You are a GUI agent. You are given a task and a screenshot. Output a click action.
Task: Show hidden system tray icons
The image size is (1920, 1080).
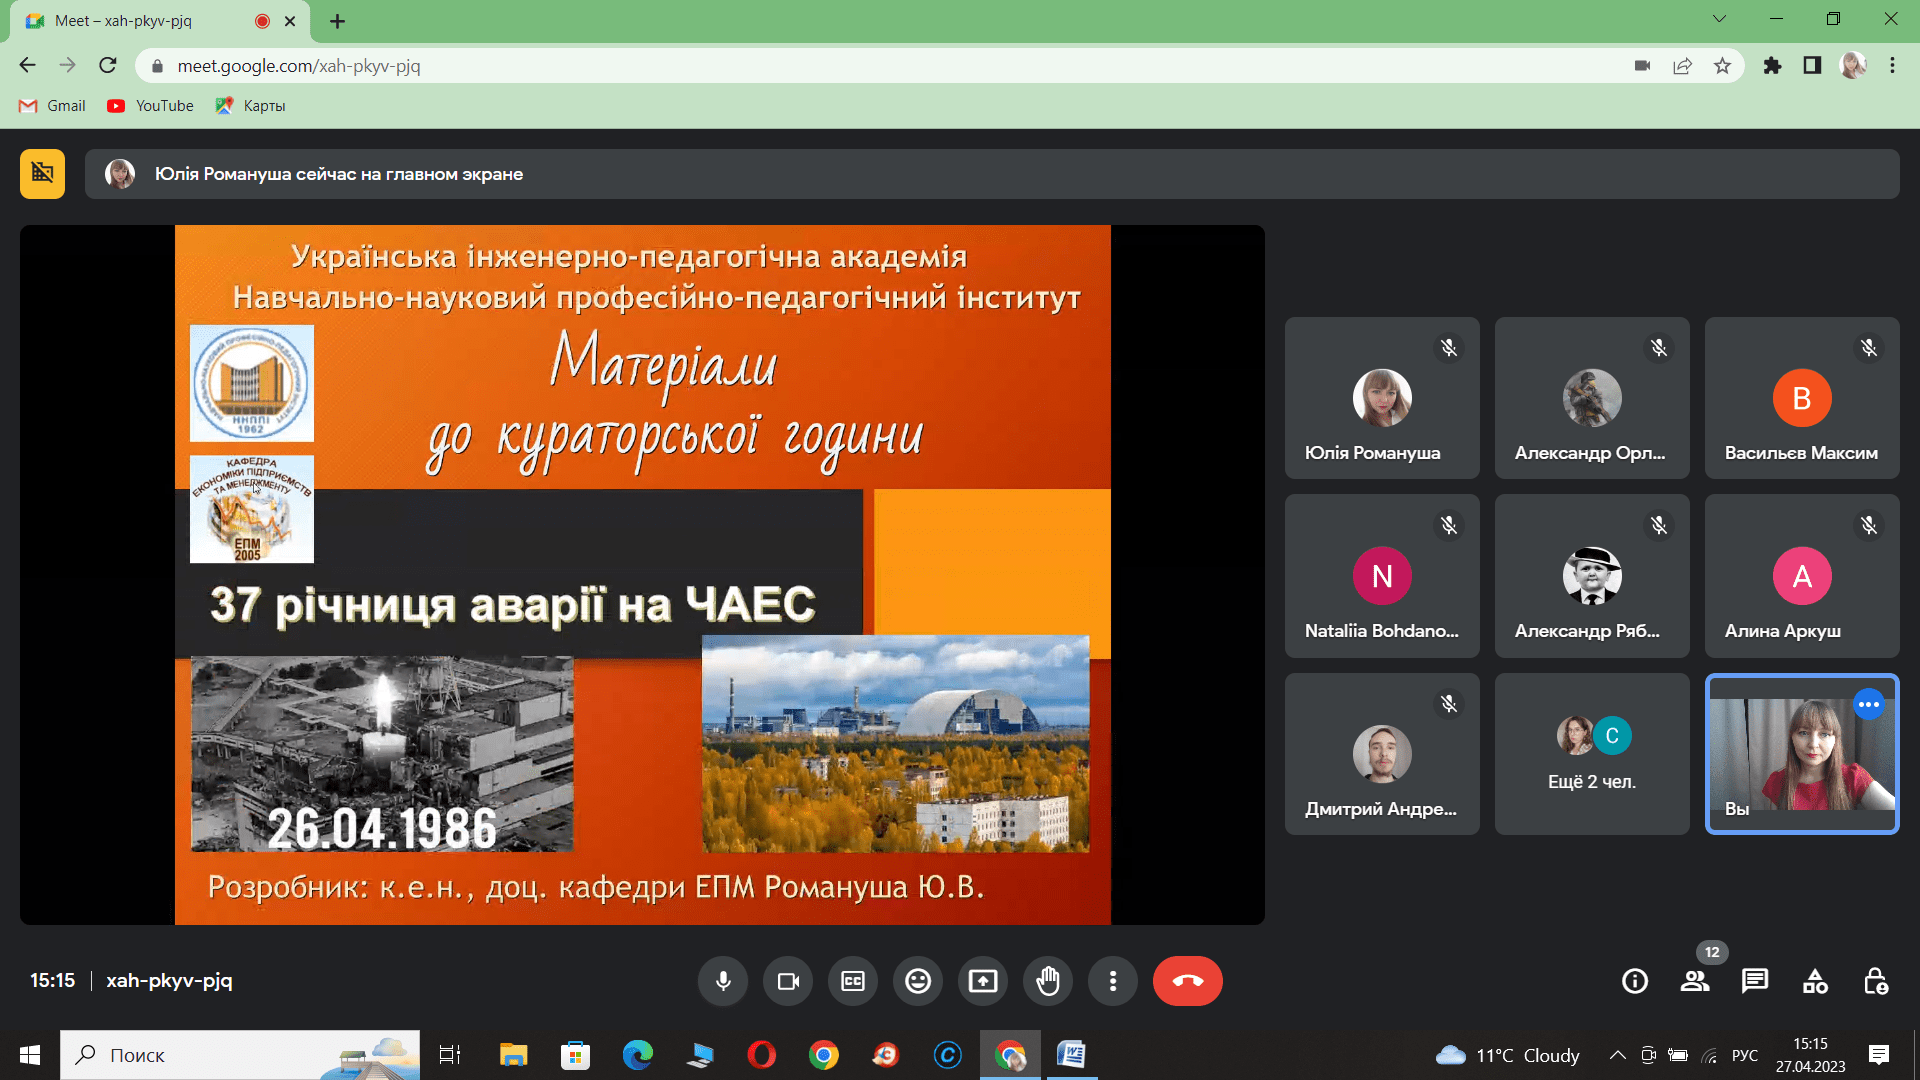tap(1617, 1055)
